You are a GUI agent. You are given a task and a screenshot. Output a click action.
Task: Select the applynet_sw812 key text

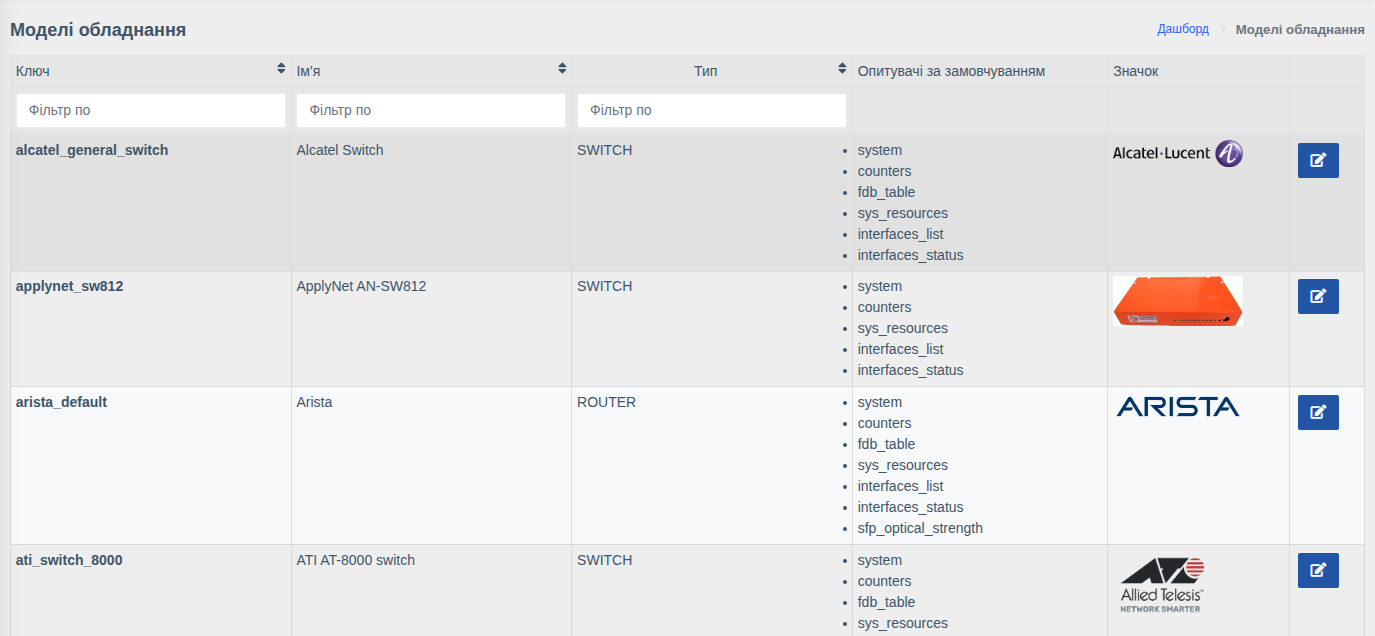tap(70, 286)
